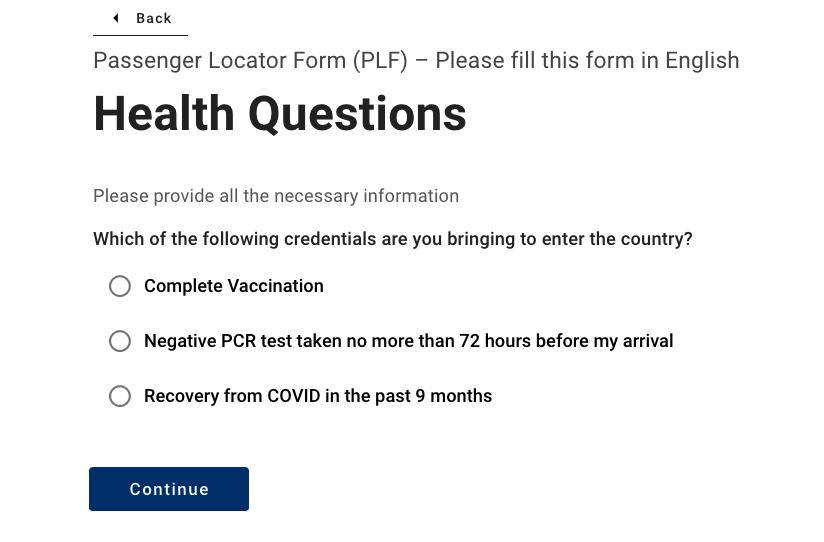Click the Negative PCR test option label
The image size is (824, 542).
tap(408, 341)
